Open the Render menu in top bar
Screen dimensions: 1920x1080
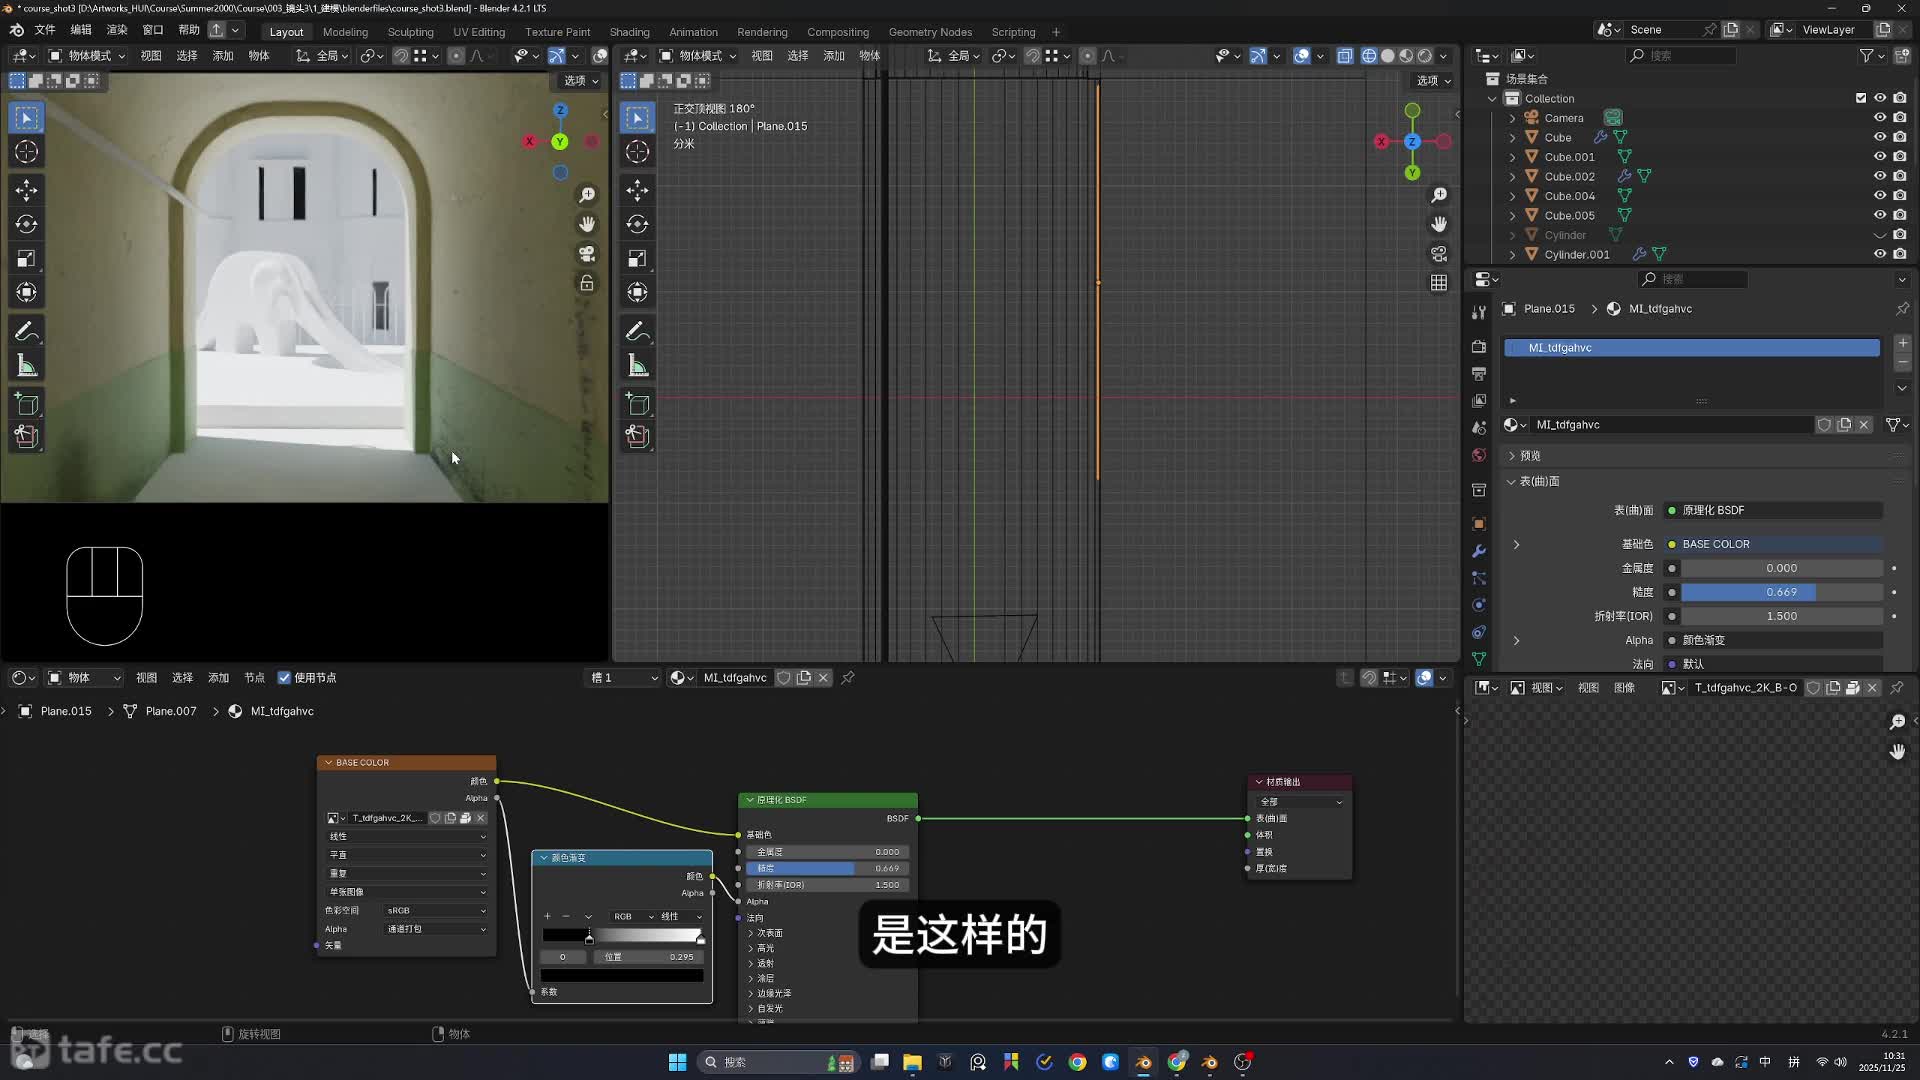click(117, 30)
